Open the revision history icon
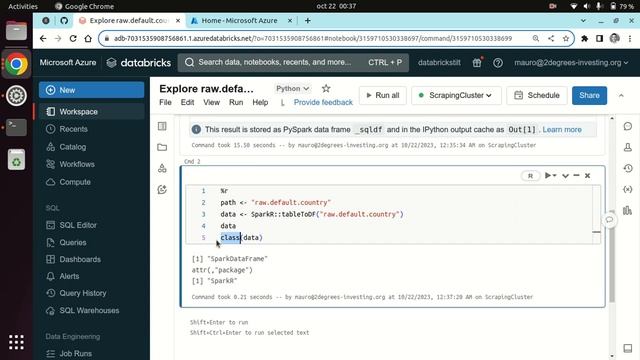 coord(628,168)
